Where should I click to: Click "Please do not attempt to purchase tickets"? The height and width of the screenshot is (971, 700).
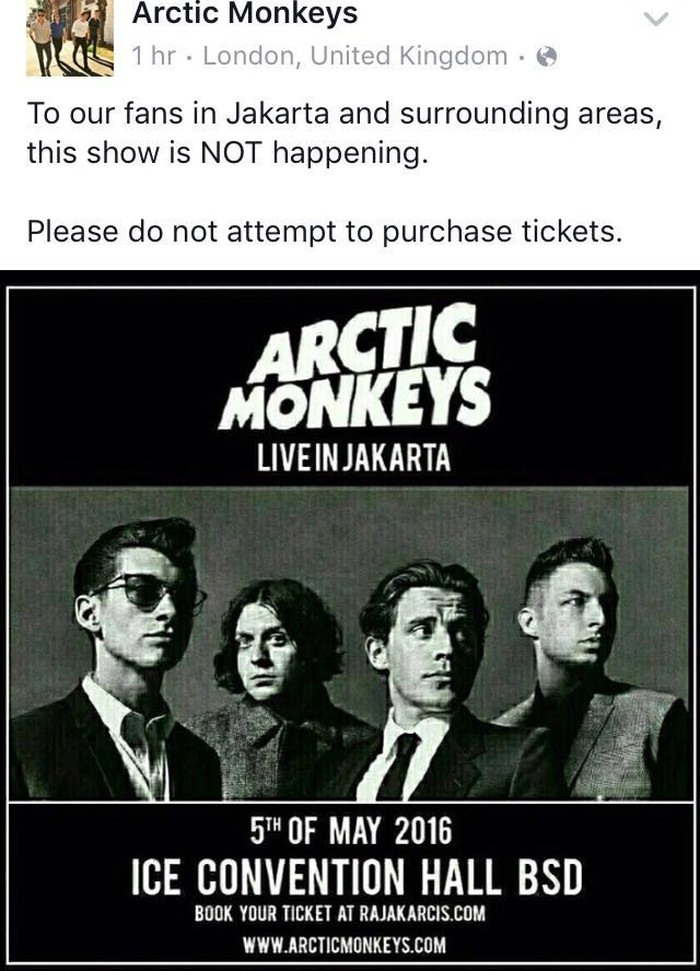pyautogui.click(x=324, y=232)
